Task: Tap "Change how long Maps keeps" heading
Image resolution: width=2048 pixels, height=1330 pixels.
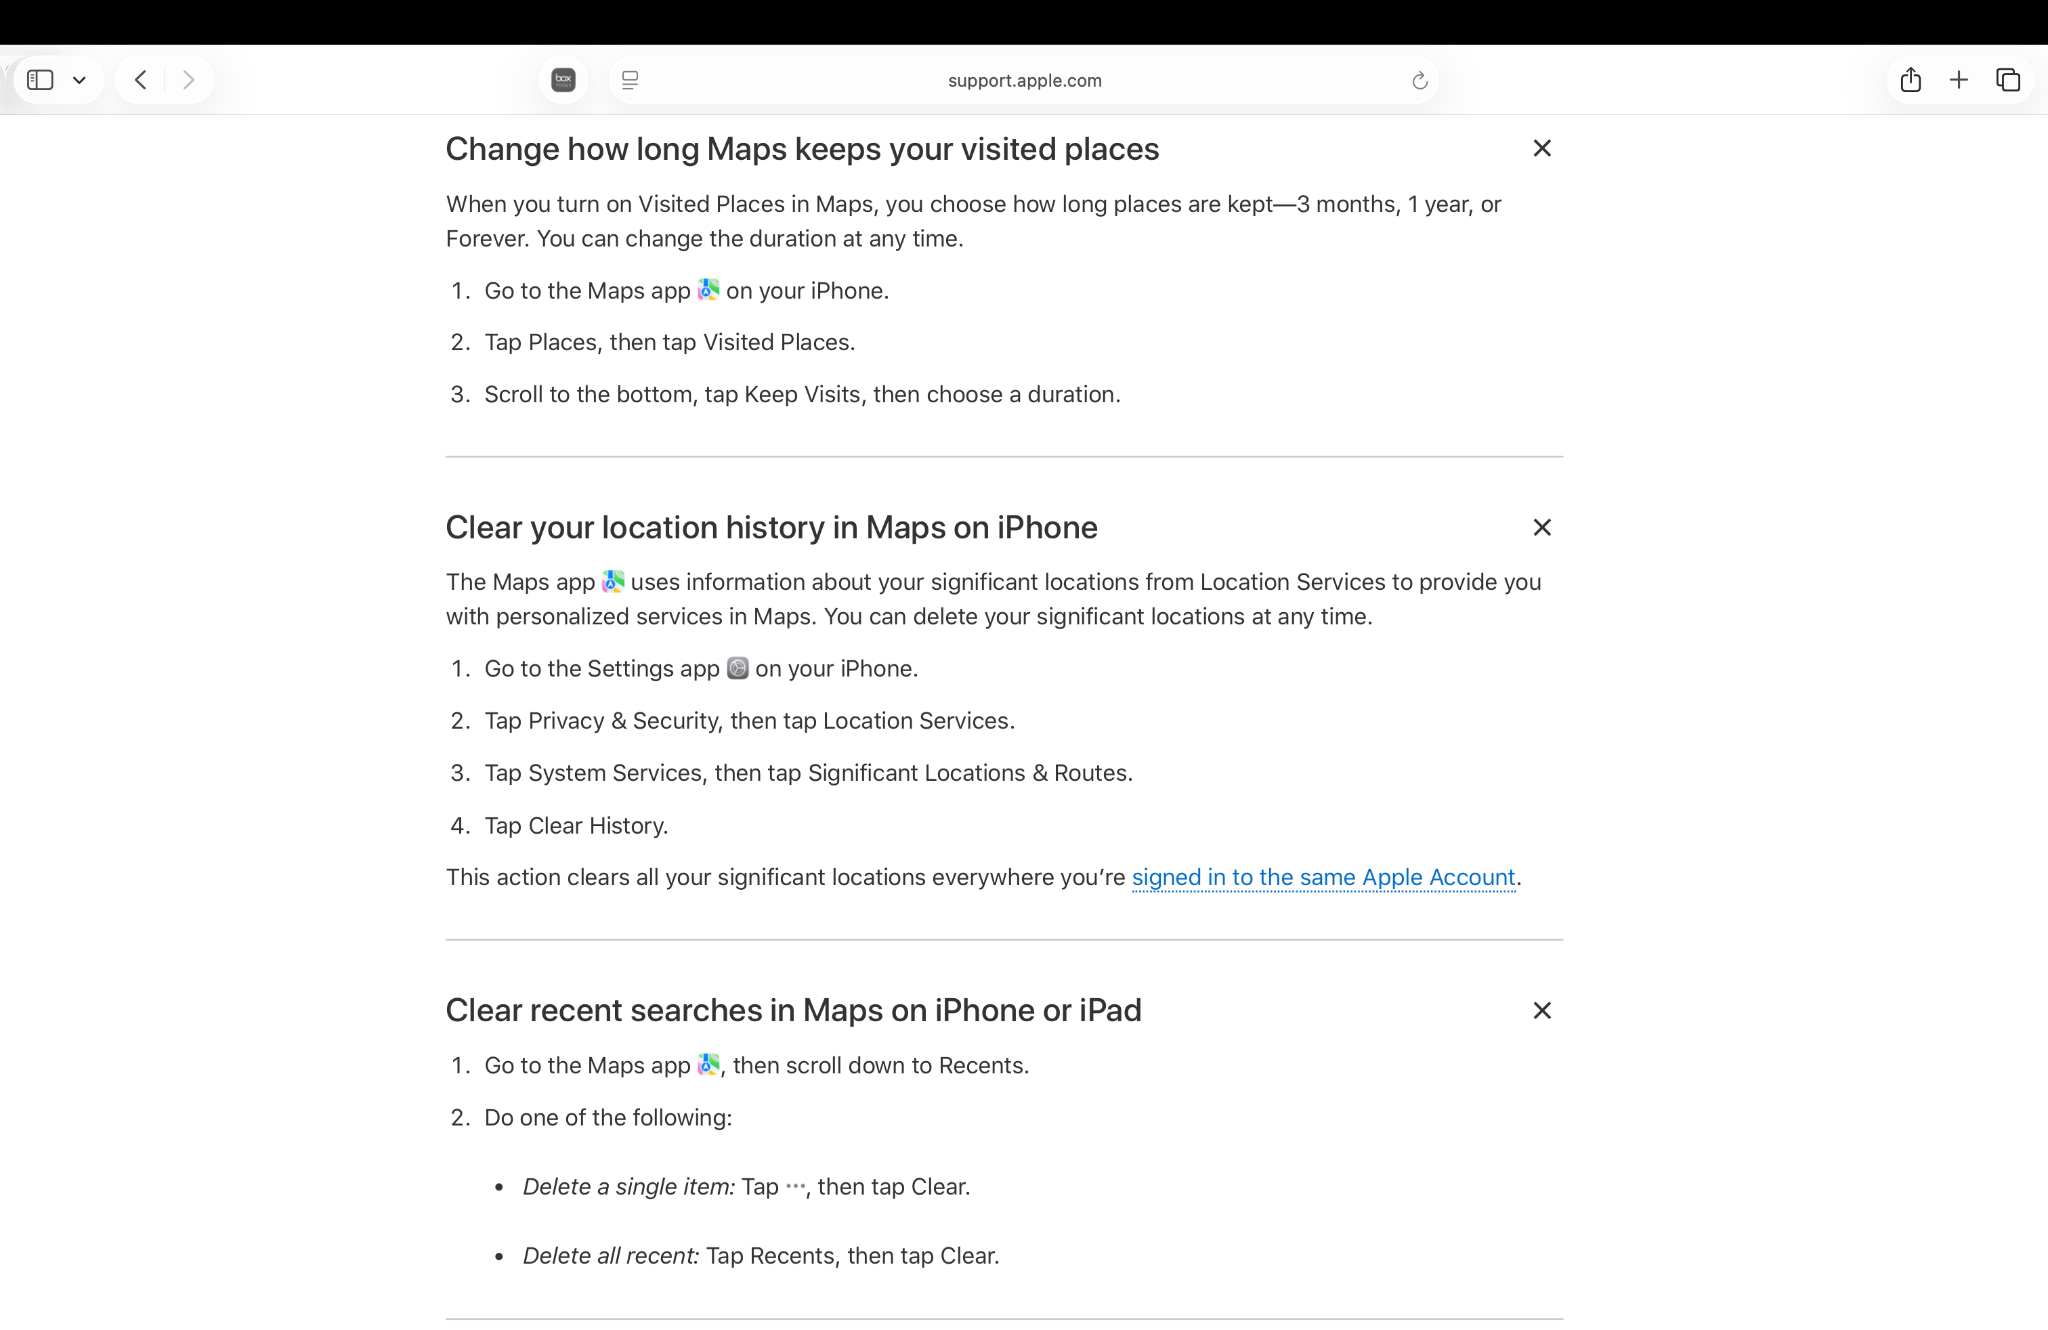Action: [x=802, y=149]
